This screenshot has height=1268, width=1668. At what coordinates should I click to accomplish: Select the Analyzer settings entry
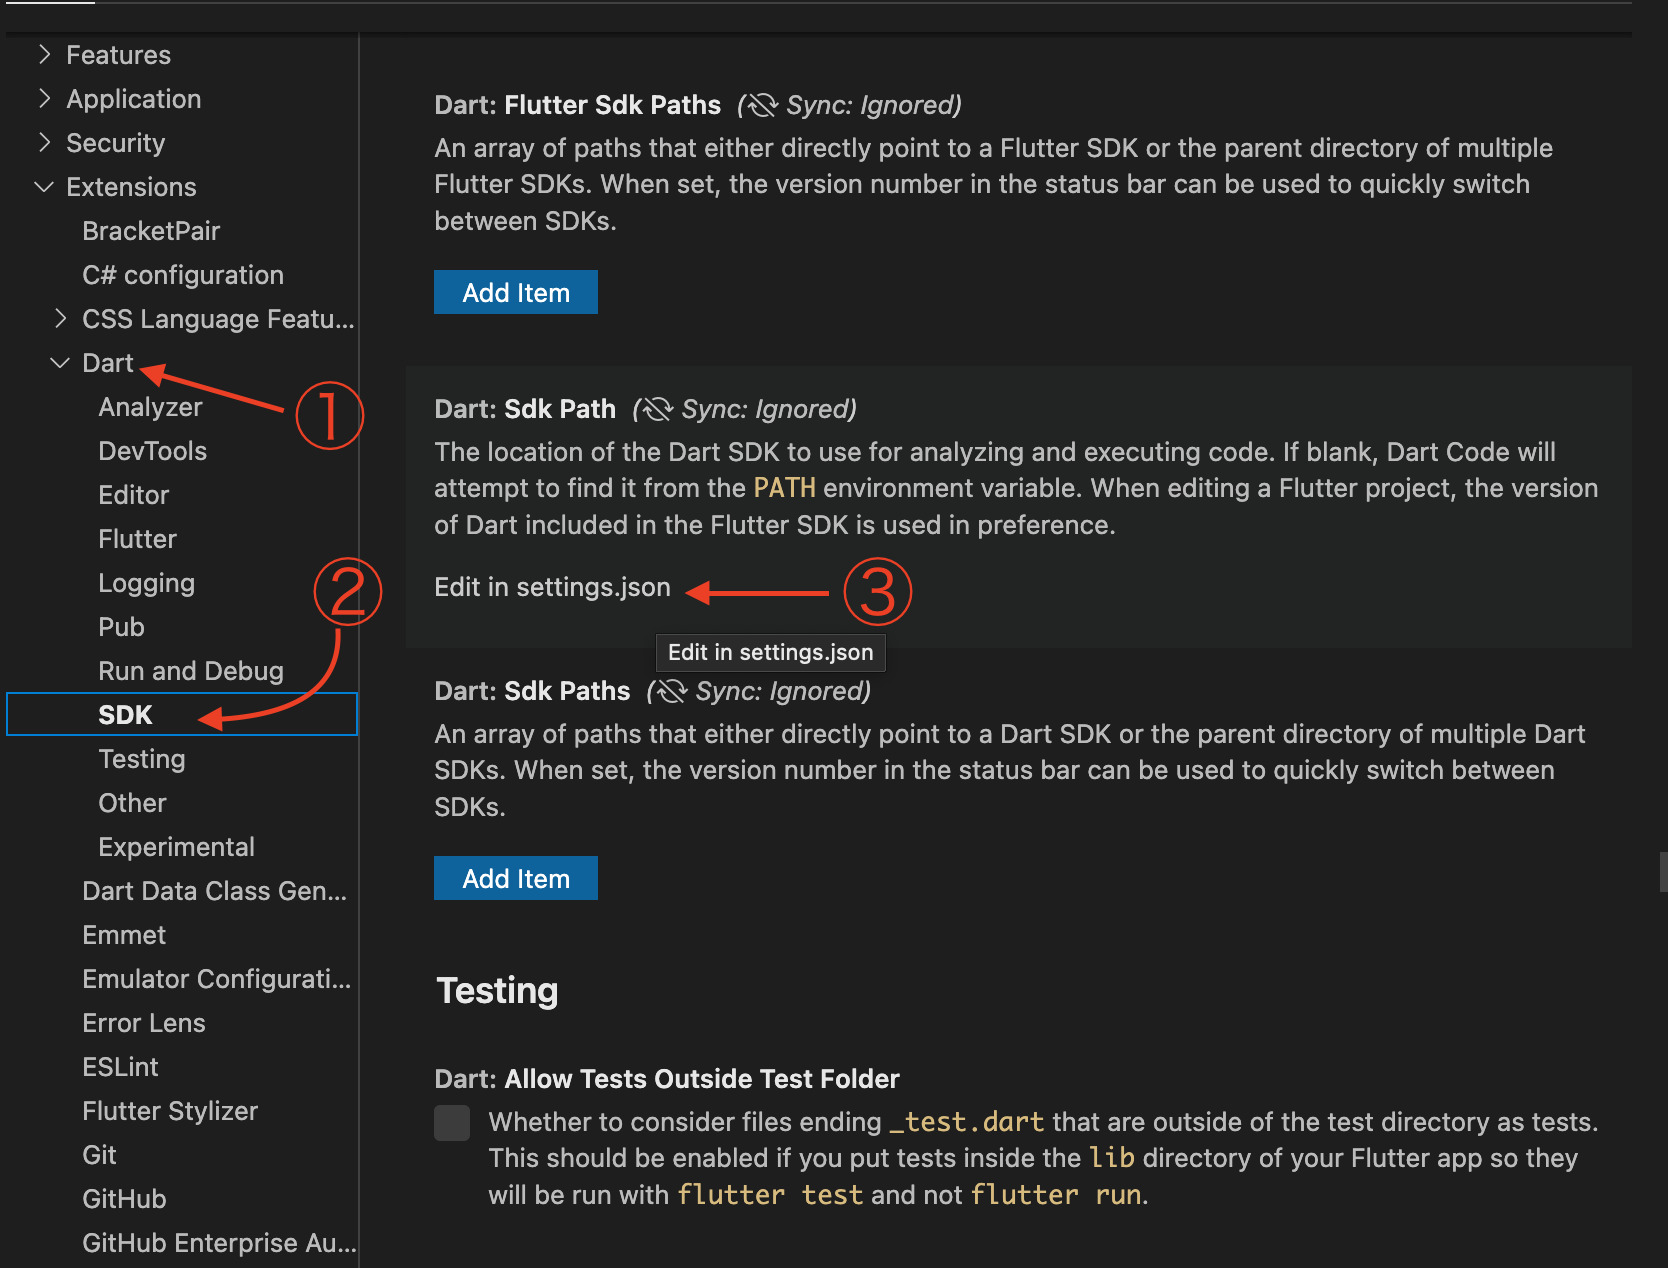pos(149,406)
